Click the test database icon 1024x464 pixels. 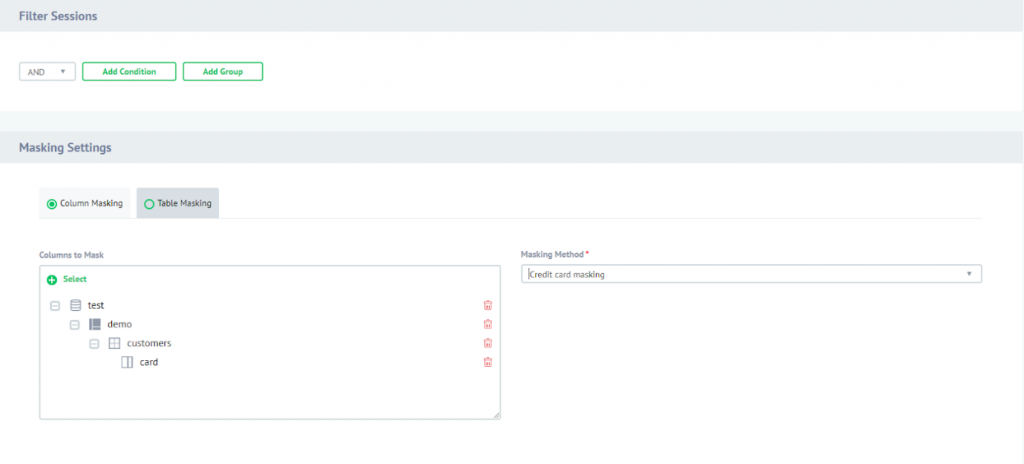pyautogui.click(x=75, y=305)
